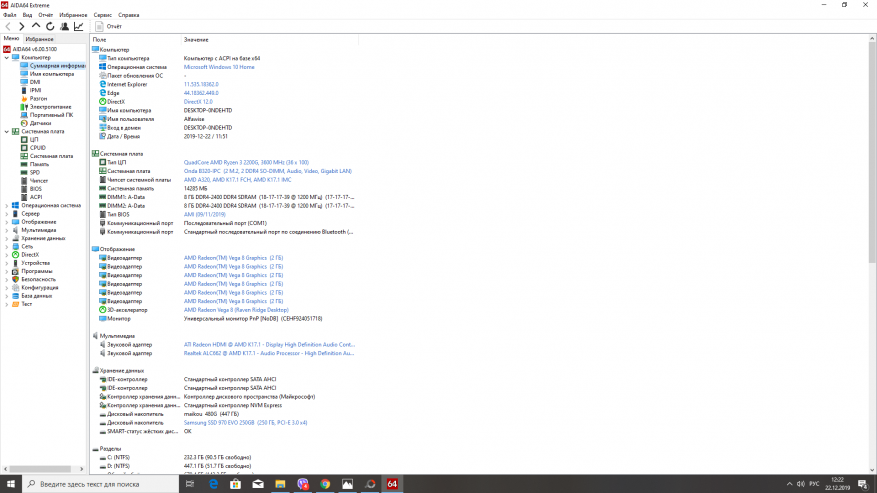The image size is (877, 493).
Task: Expand the Сервер tree node
Action: pos(7,214)
